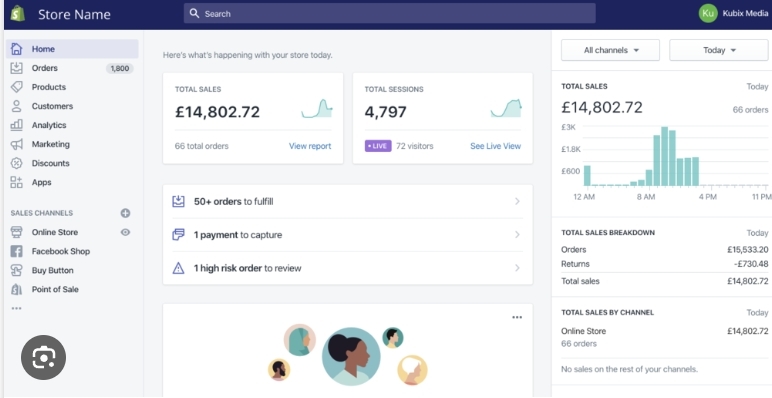Click into the Search field

389,13
